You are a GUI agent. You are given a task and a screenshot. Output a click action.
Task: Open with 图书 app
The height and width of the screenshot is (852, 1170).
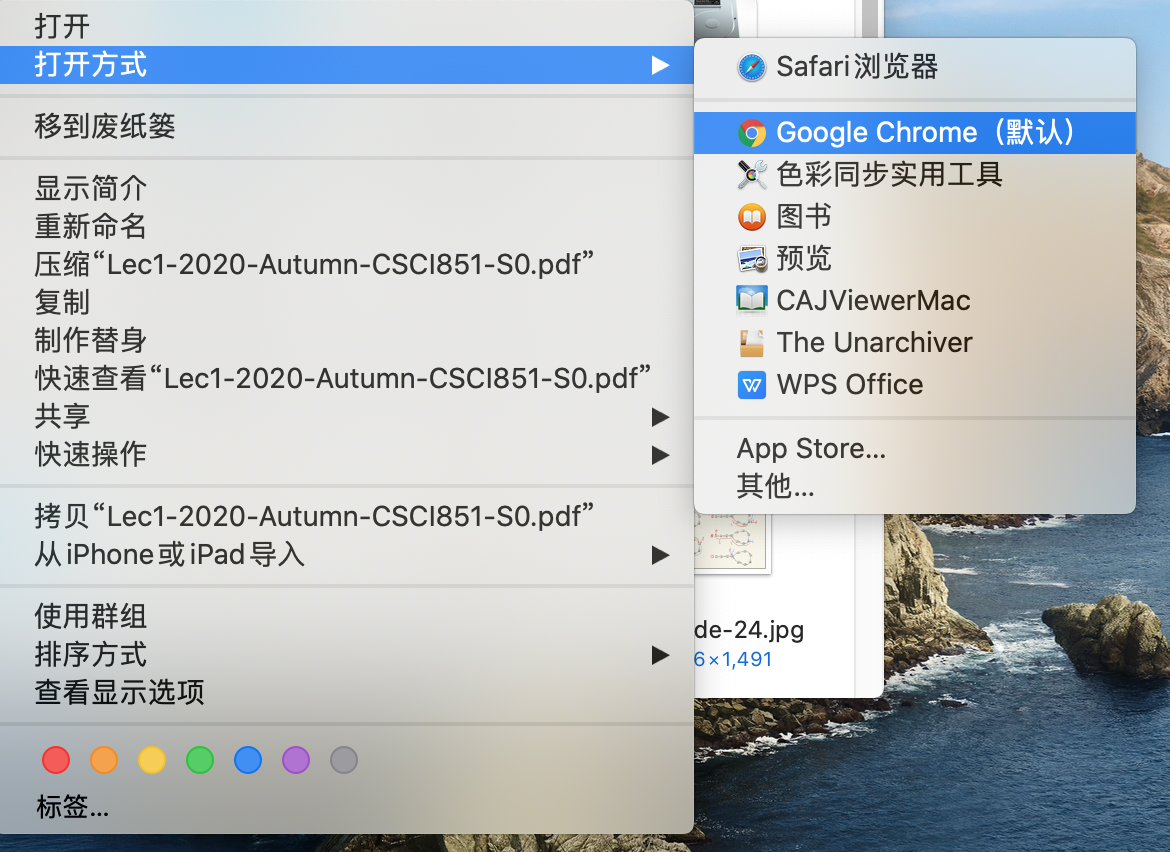tap(915, 217)
